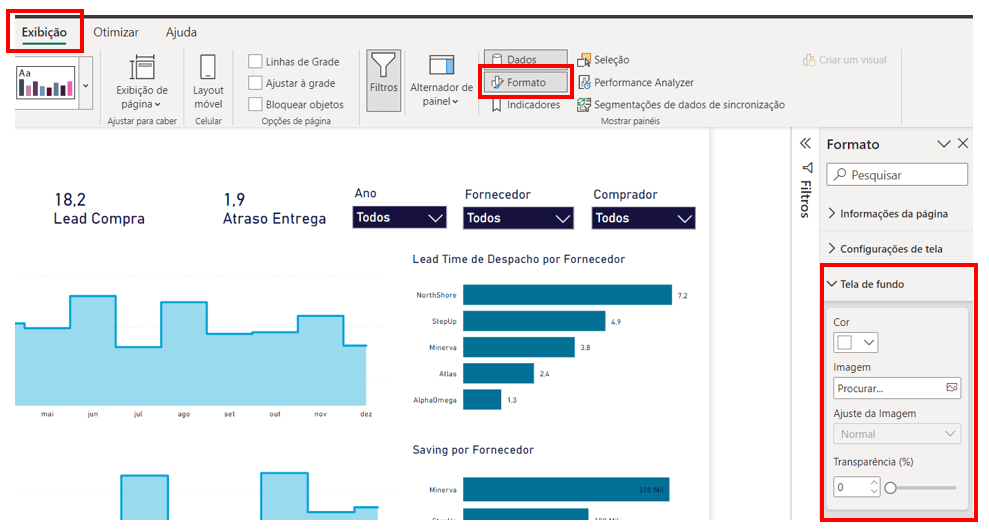Click the image browse icon in Procurar
The height and width of the screenshot is (530, 989).
(952, 388)
